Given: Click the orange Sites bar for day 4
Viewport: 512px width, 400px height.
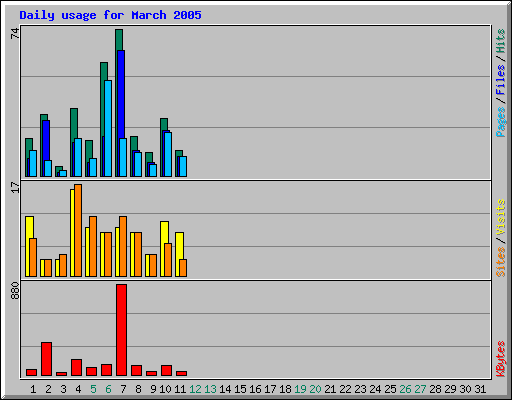Looking at the screenshot, I should point(78,230).
